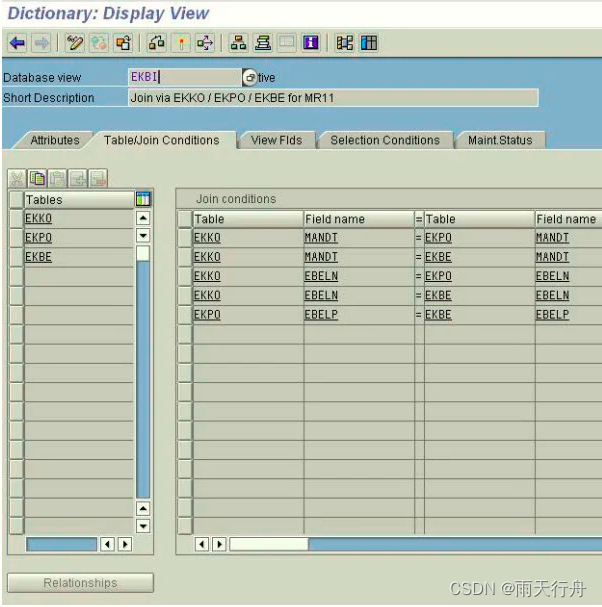Click select-all corner of Join conditions table
Screen dimensions: 602x607
pos(185,219)
